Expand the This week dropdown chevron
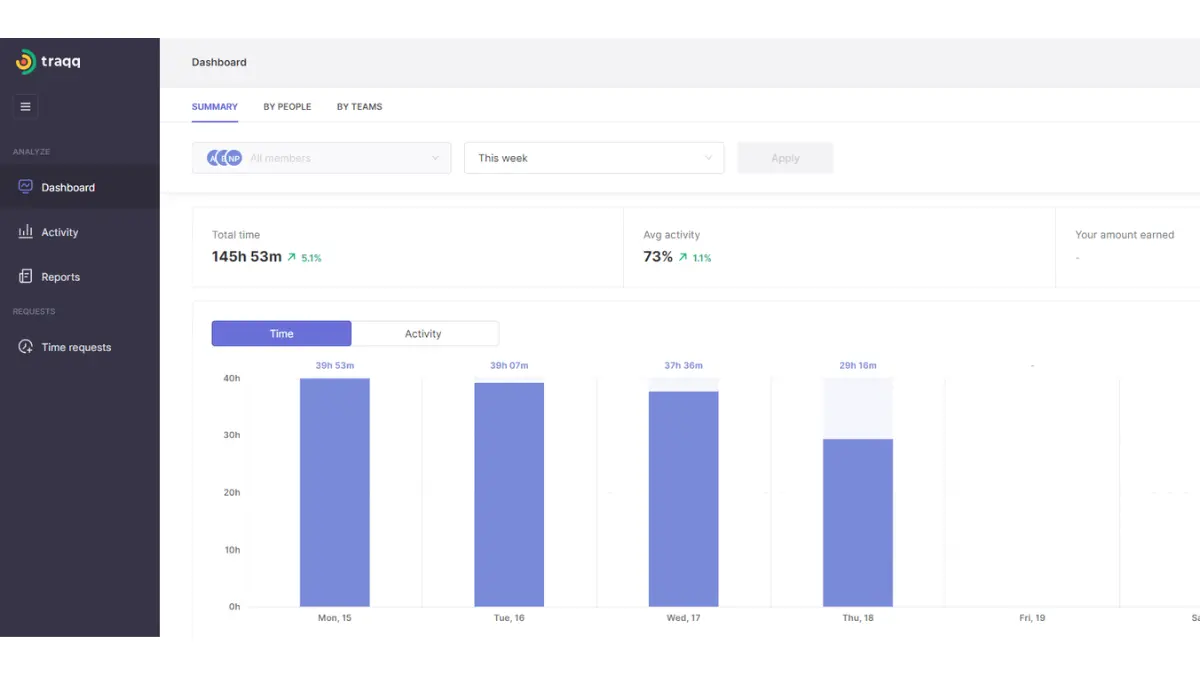 point(708,158)
